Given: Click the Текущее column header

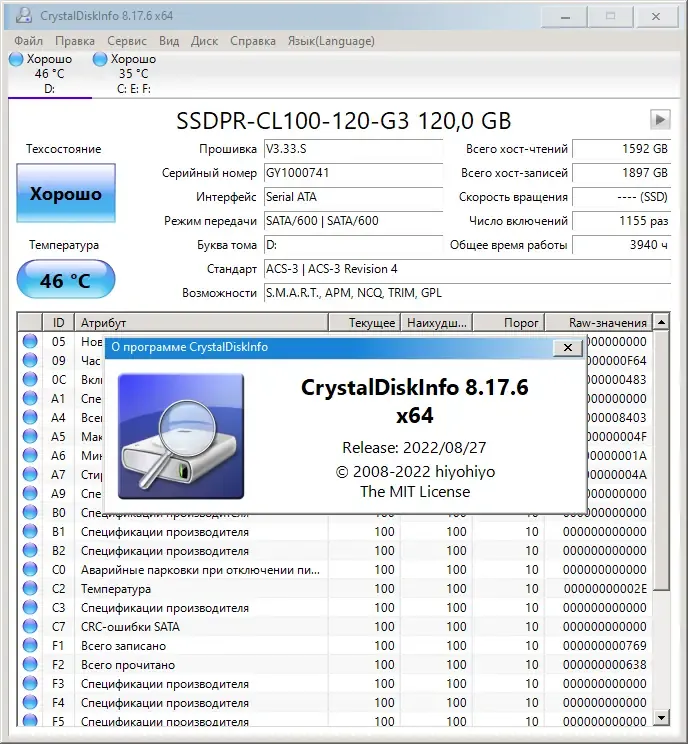Looking at the screenshot, I should pos(365,323).
